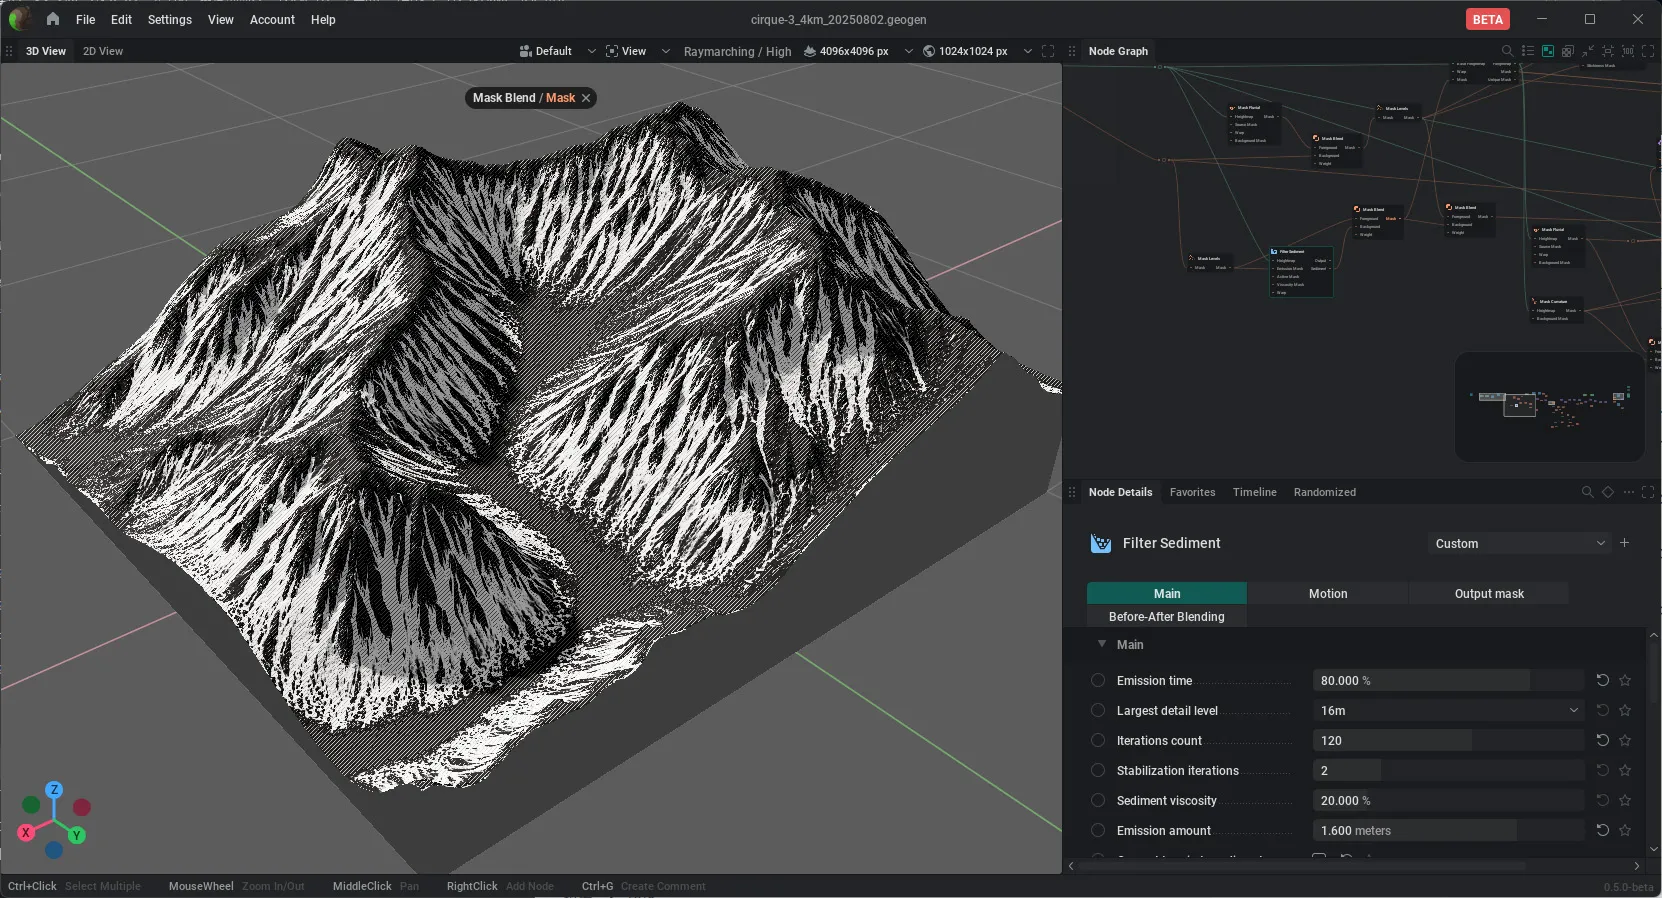Toggle the Sediment viscosity radio circle
Screen dimensions: 1662x898
(1098, 800)
